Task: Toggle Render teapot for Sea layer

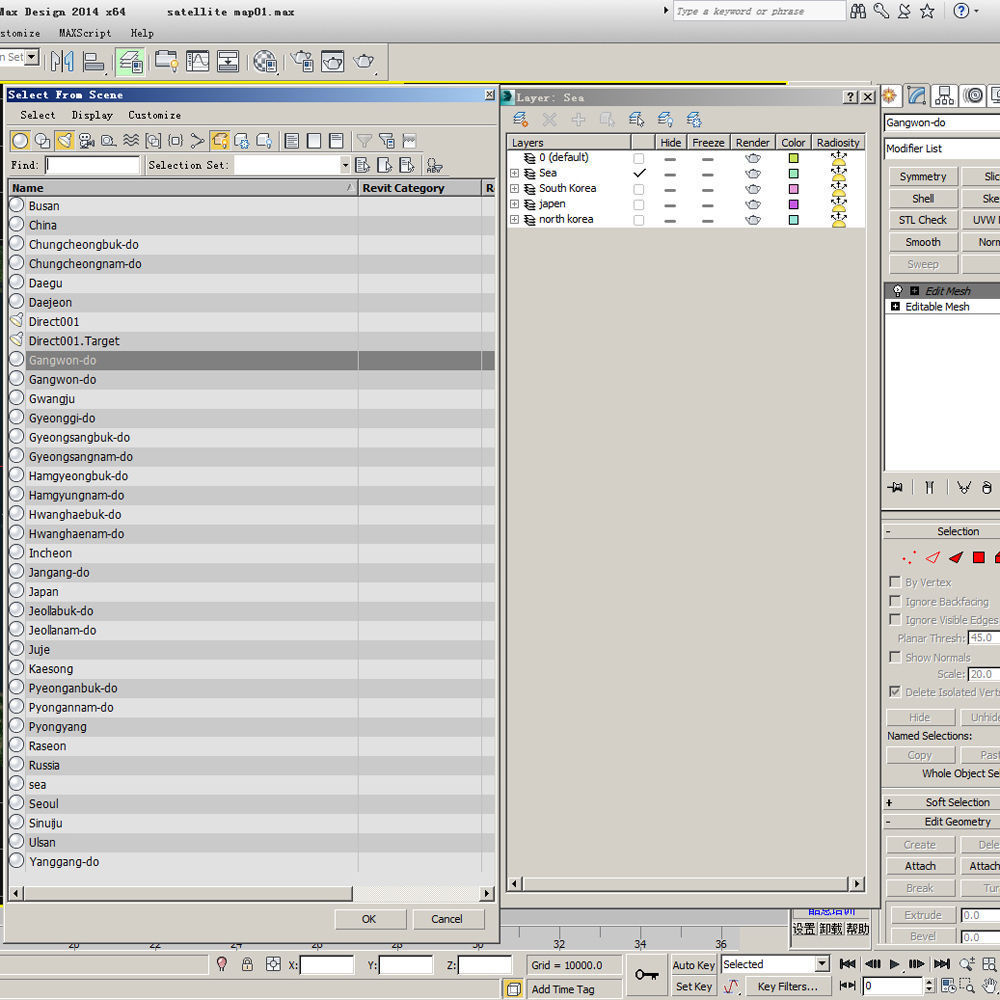Action: pyautogui.click(x=753, y=173)
